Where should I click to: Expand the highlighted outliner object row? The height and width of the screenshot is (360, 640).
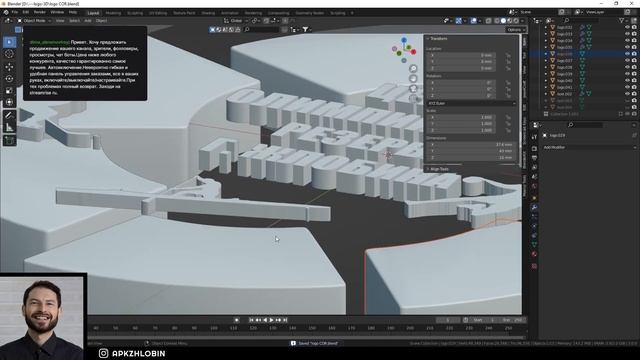click(x=546, y=53)
